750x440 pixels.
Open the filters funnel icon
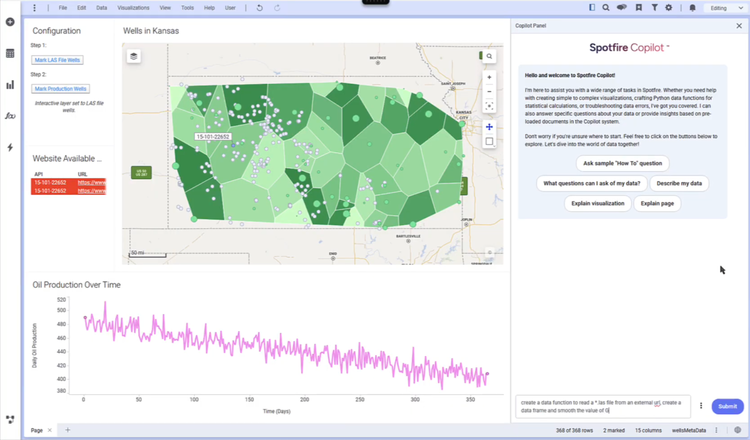point(654,8)
